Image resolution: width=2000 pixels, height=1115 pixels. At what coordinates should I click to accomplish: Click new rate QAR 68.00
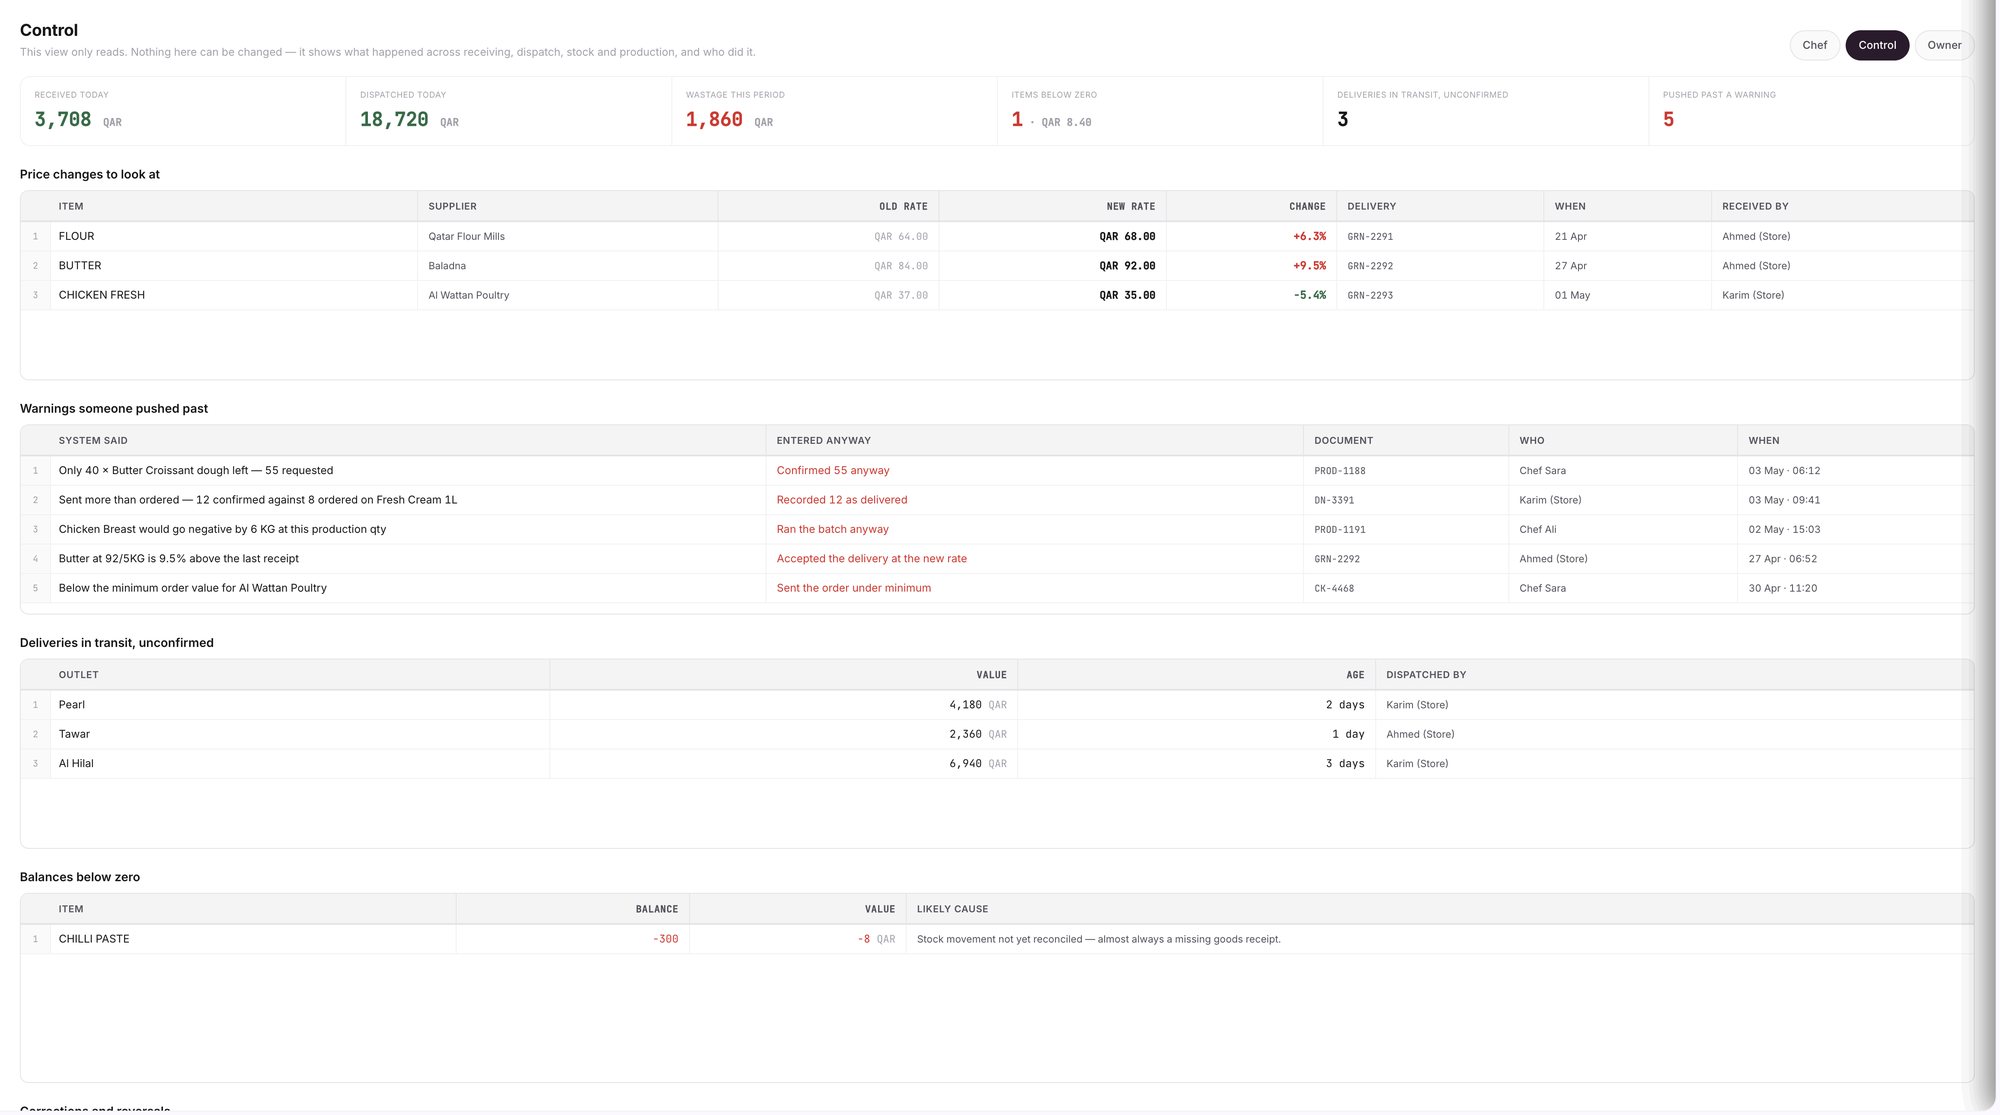1127,237
